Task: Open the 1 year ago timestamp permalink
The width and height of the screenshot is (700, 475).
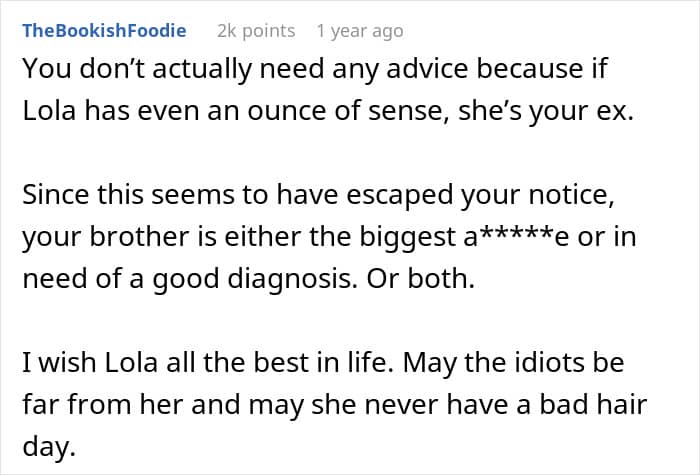Action: 360,31
